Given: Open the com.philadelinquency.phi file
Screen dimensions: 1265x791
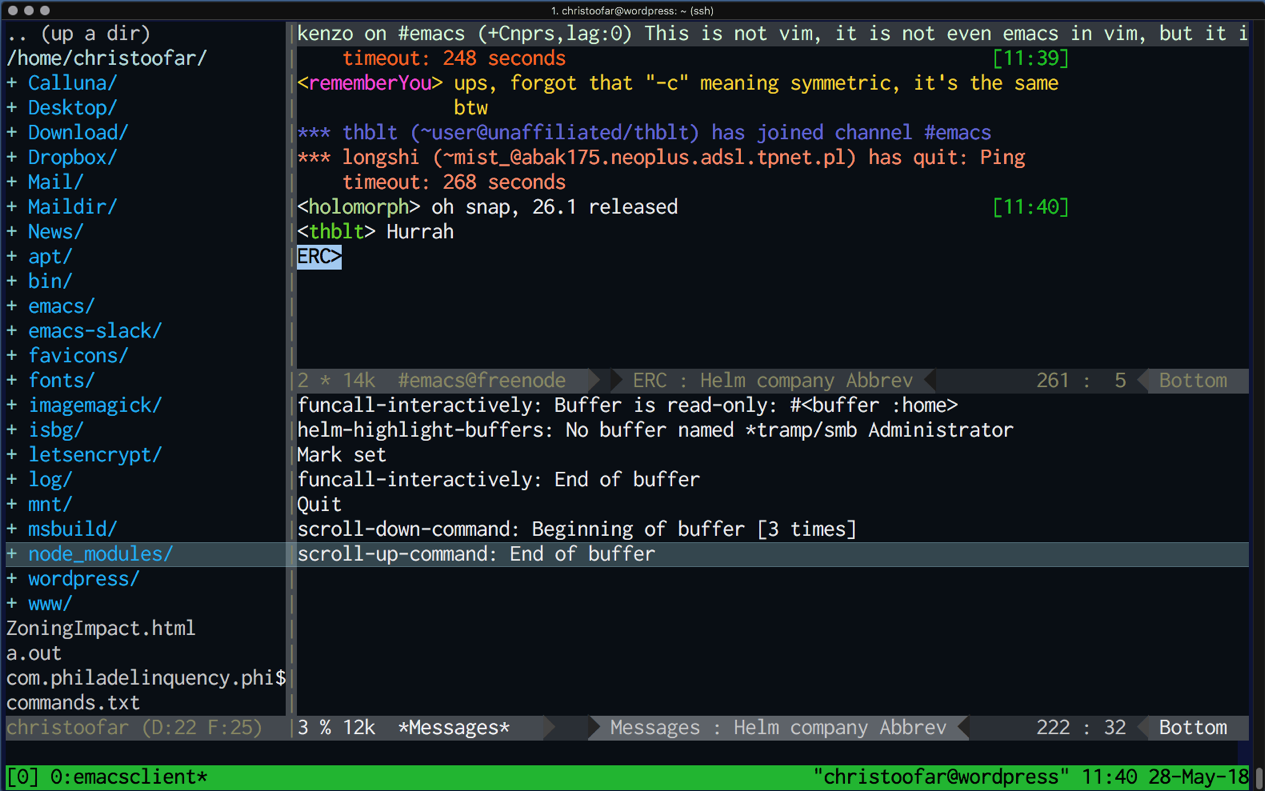Looking at the screenshot, I should [146, 678].
